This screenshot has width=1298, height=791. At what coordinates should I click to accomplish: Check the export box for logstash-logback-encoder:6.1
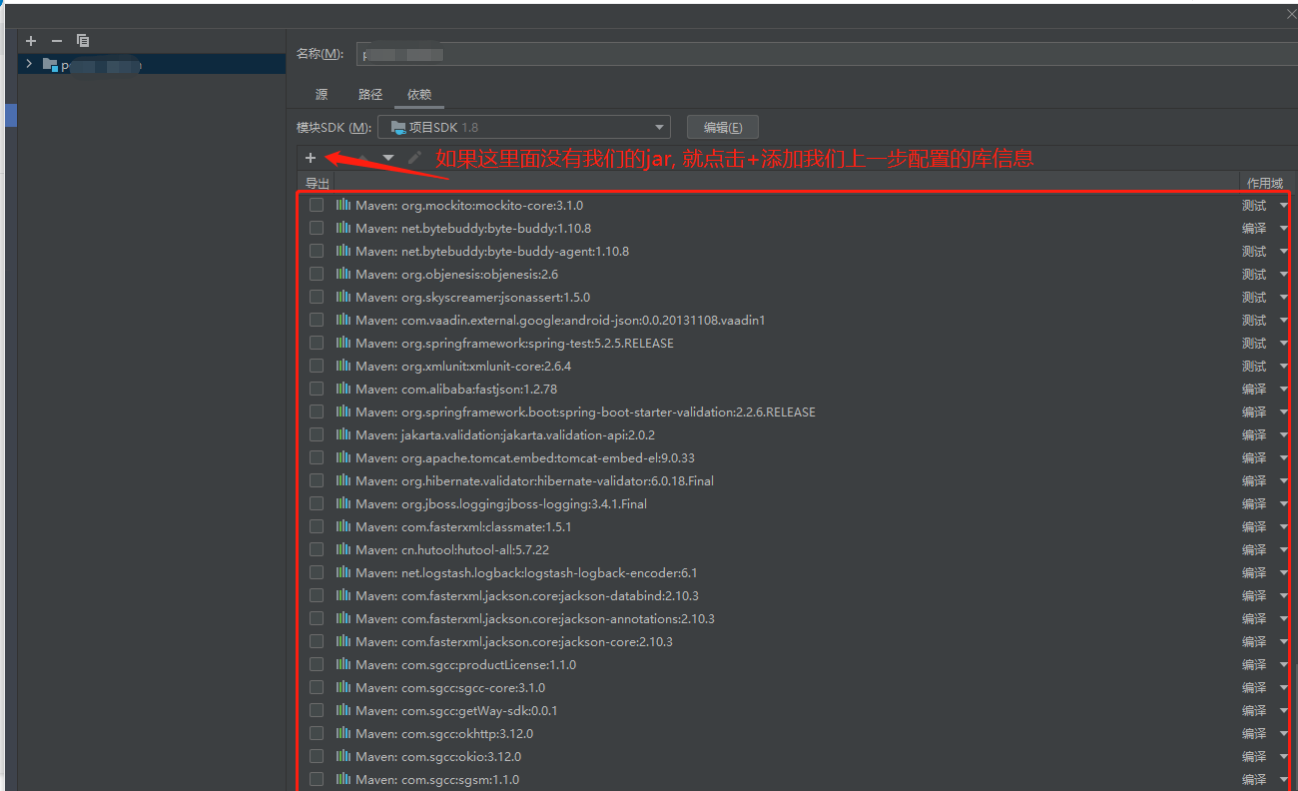coord(316,573)
